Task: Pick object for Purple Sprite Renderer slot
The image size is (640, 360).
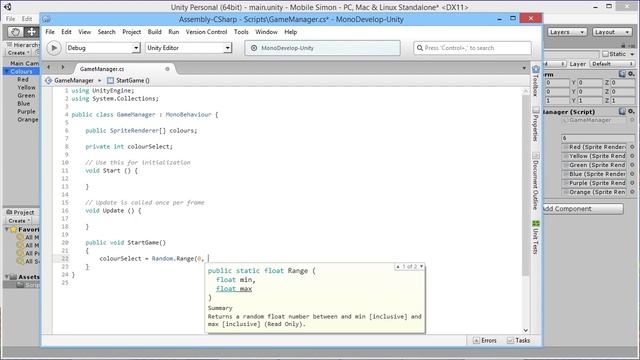Action: (632, 183)
